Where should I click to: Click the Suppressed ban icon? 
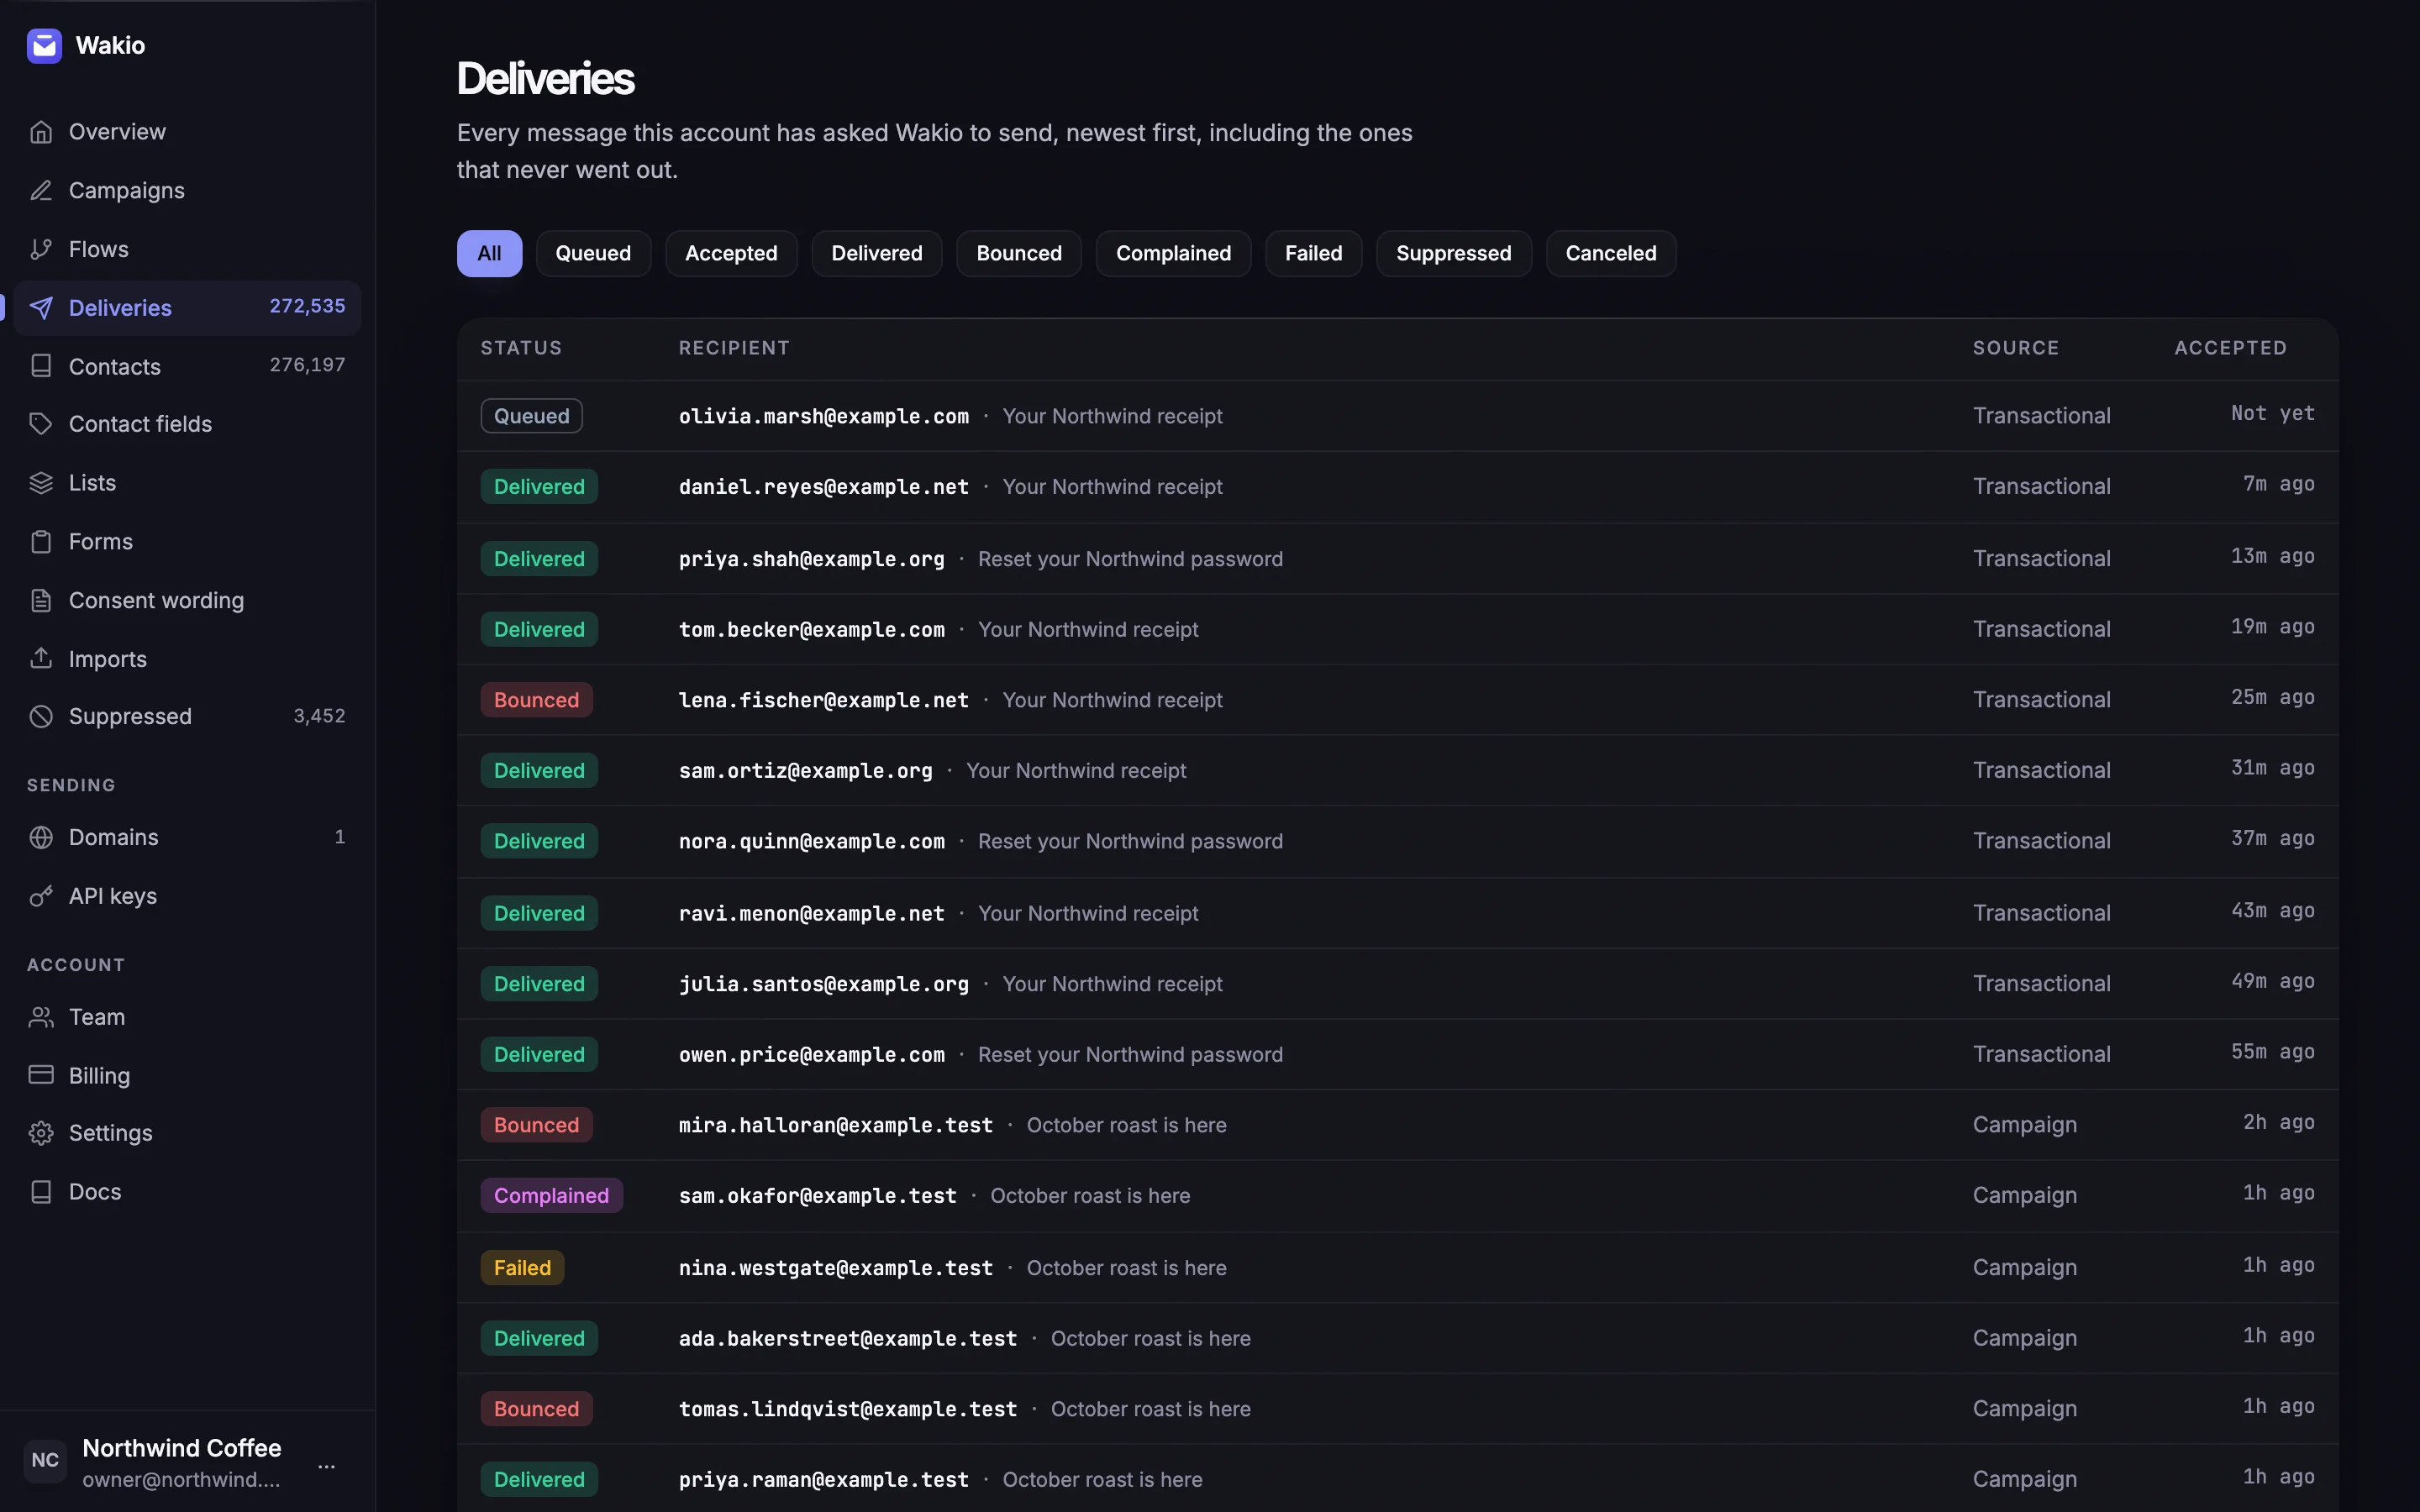[41, 716]
